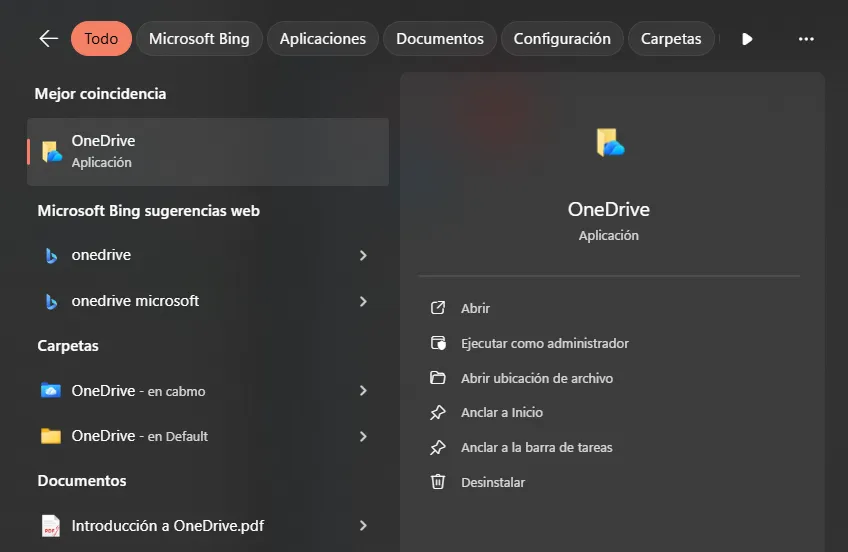Screen dimensions: 848x552
Task: Click the shield icon for run as administrator
Action: click(x=438, y=343)
